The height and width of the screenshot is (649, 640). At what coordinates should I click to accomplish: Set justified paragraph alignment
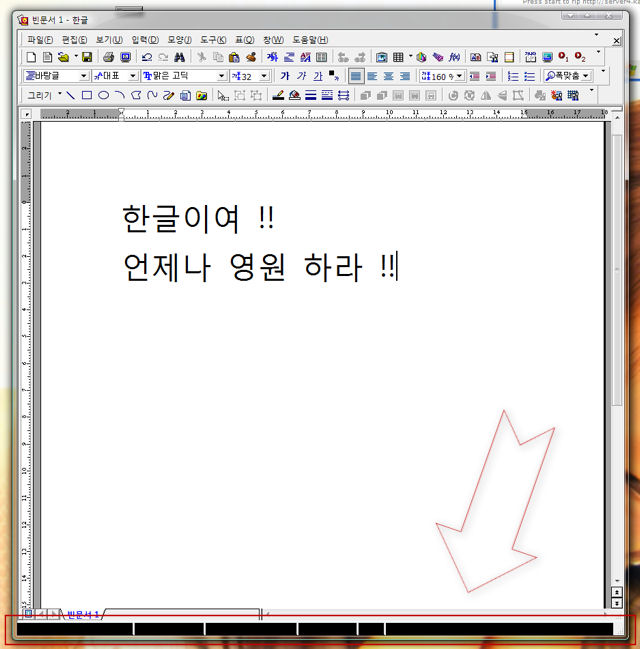pos(356,76)
